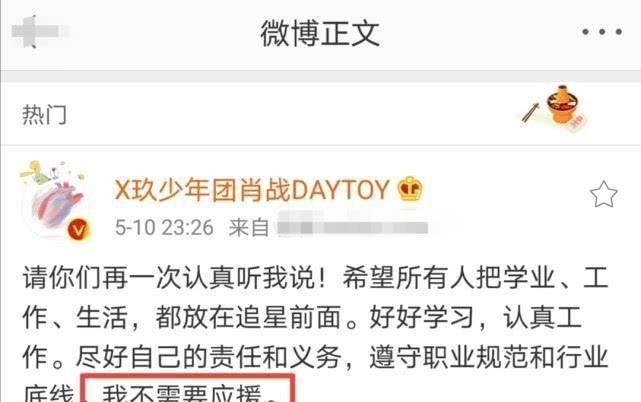Select the 热门 section label
The height and width of the screenshot is (402, 641).
(44, 115)
